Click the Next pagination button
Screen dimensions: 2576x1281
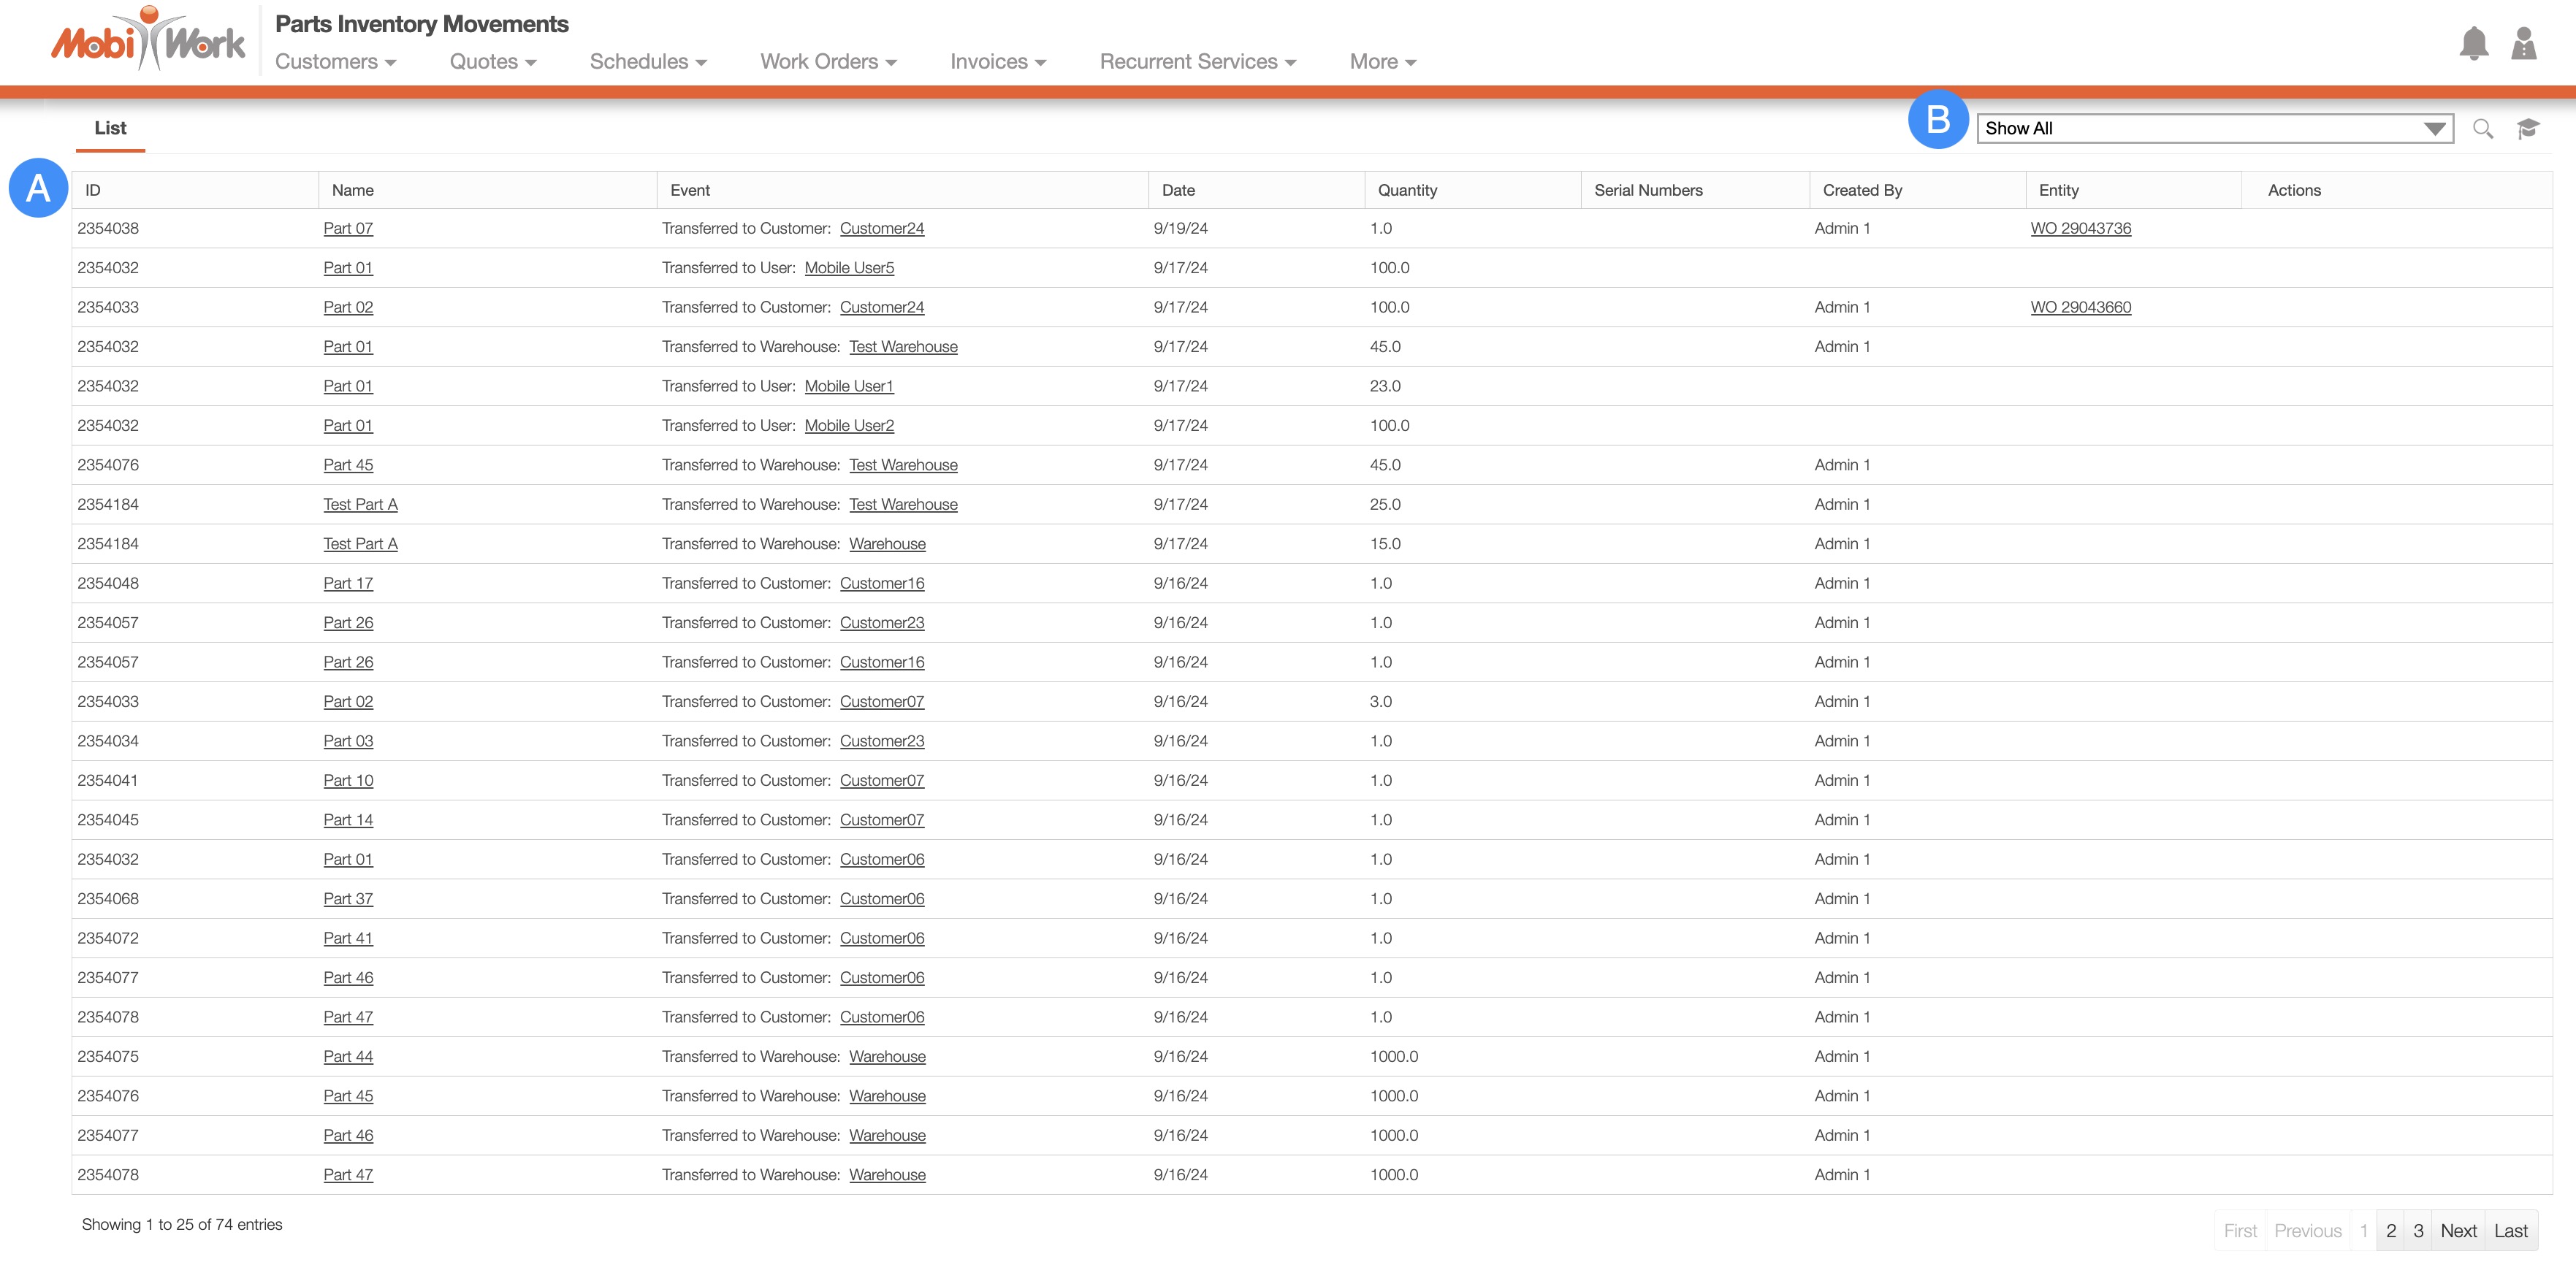(2458, 1231)
